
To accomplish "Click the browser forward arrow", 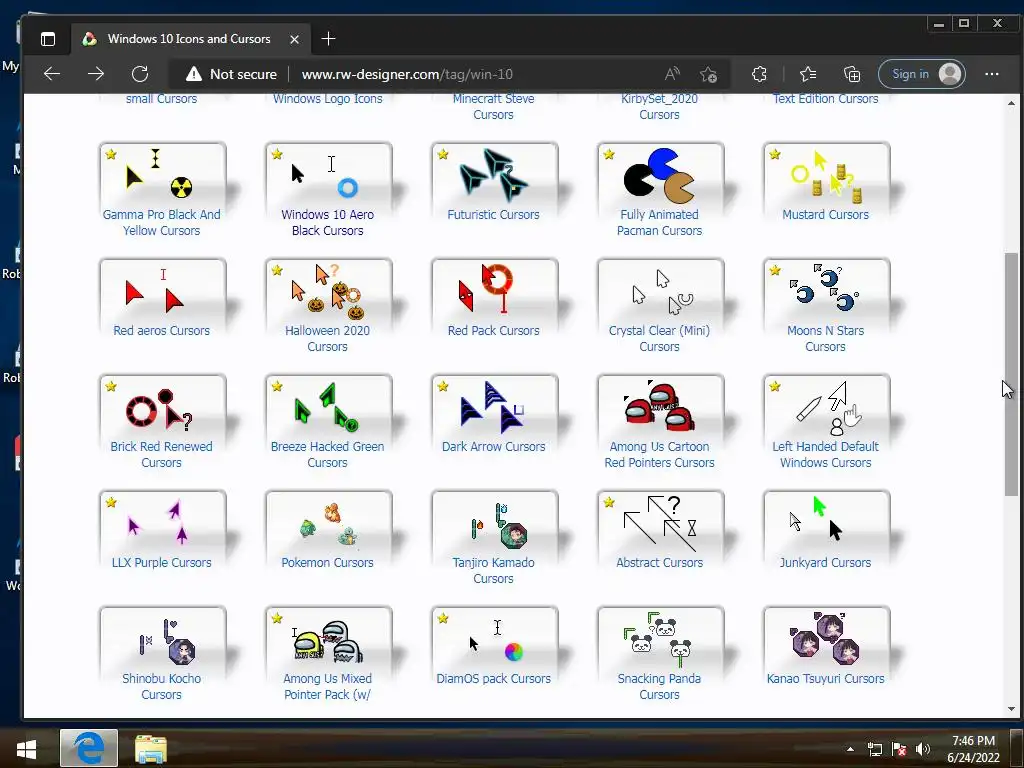I will 96,74.
